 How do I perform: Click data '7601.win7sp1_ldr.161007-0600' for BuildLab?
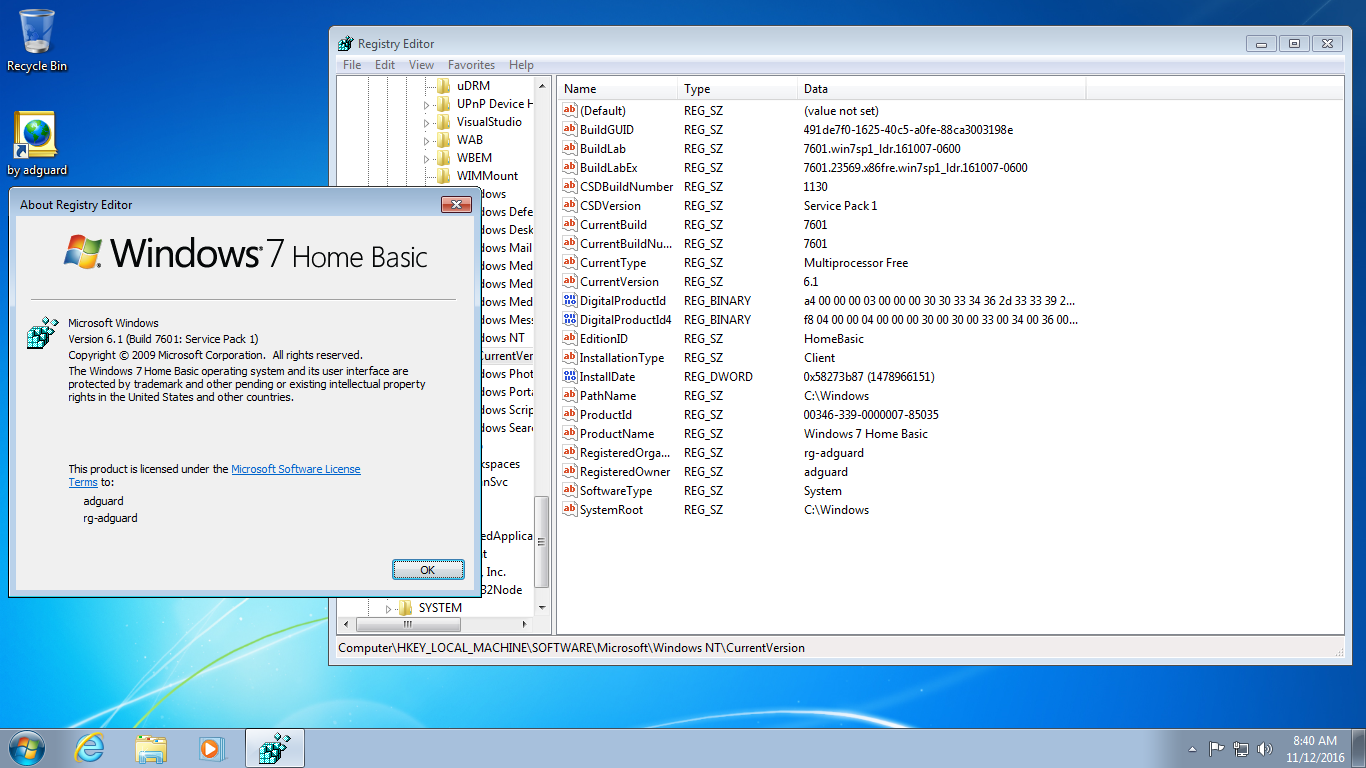tap(882, 149)
